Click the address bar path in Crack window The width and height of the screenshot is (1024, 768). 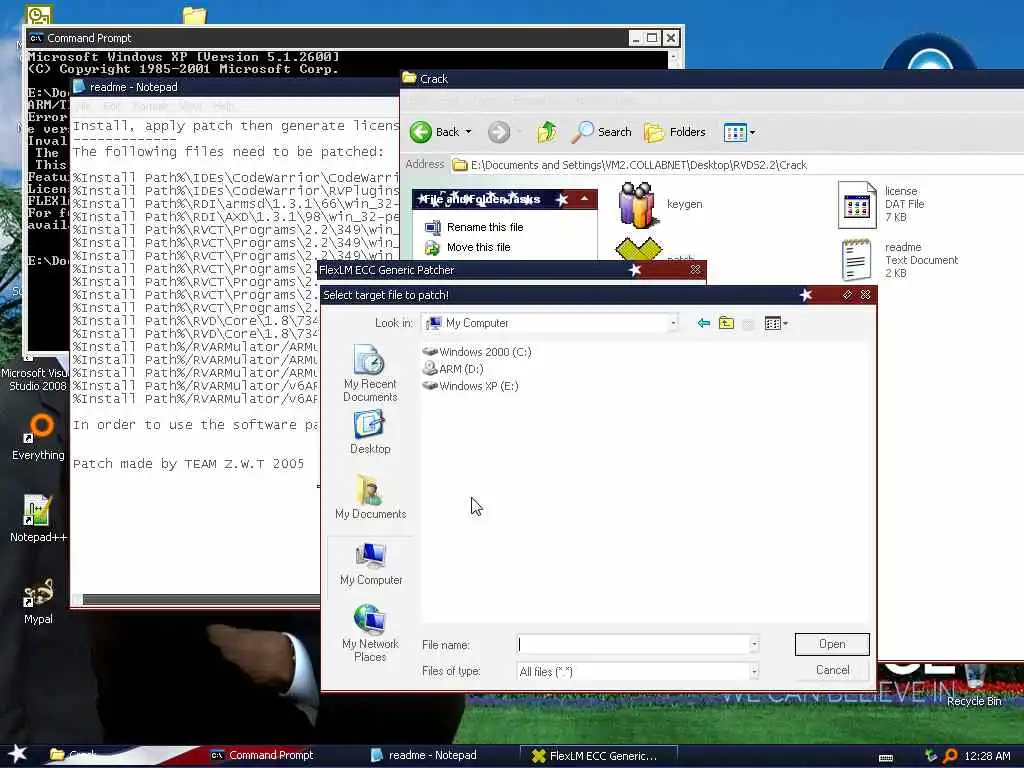click(639, 165)
